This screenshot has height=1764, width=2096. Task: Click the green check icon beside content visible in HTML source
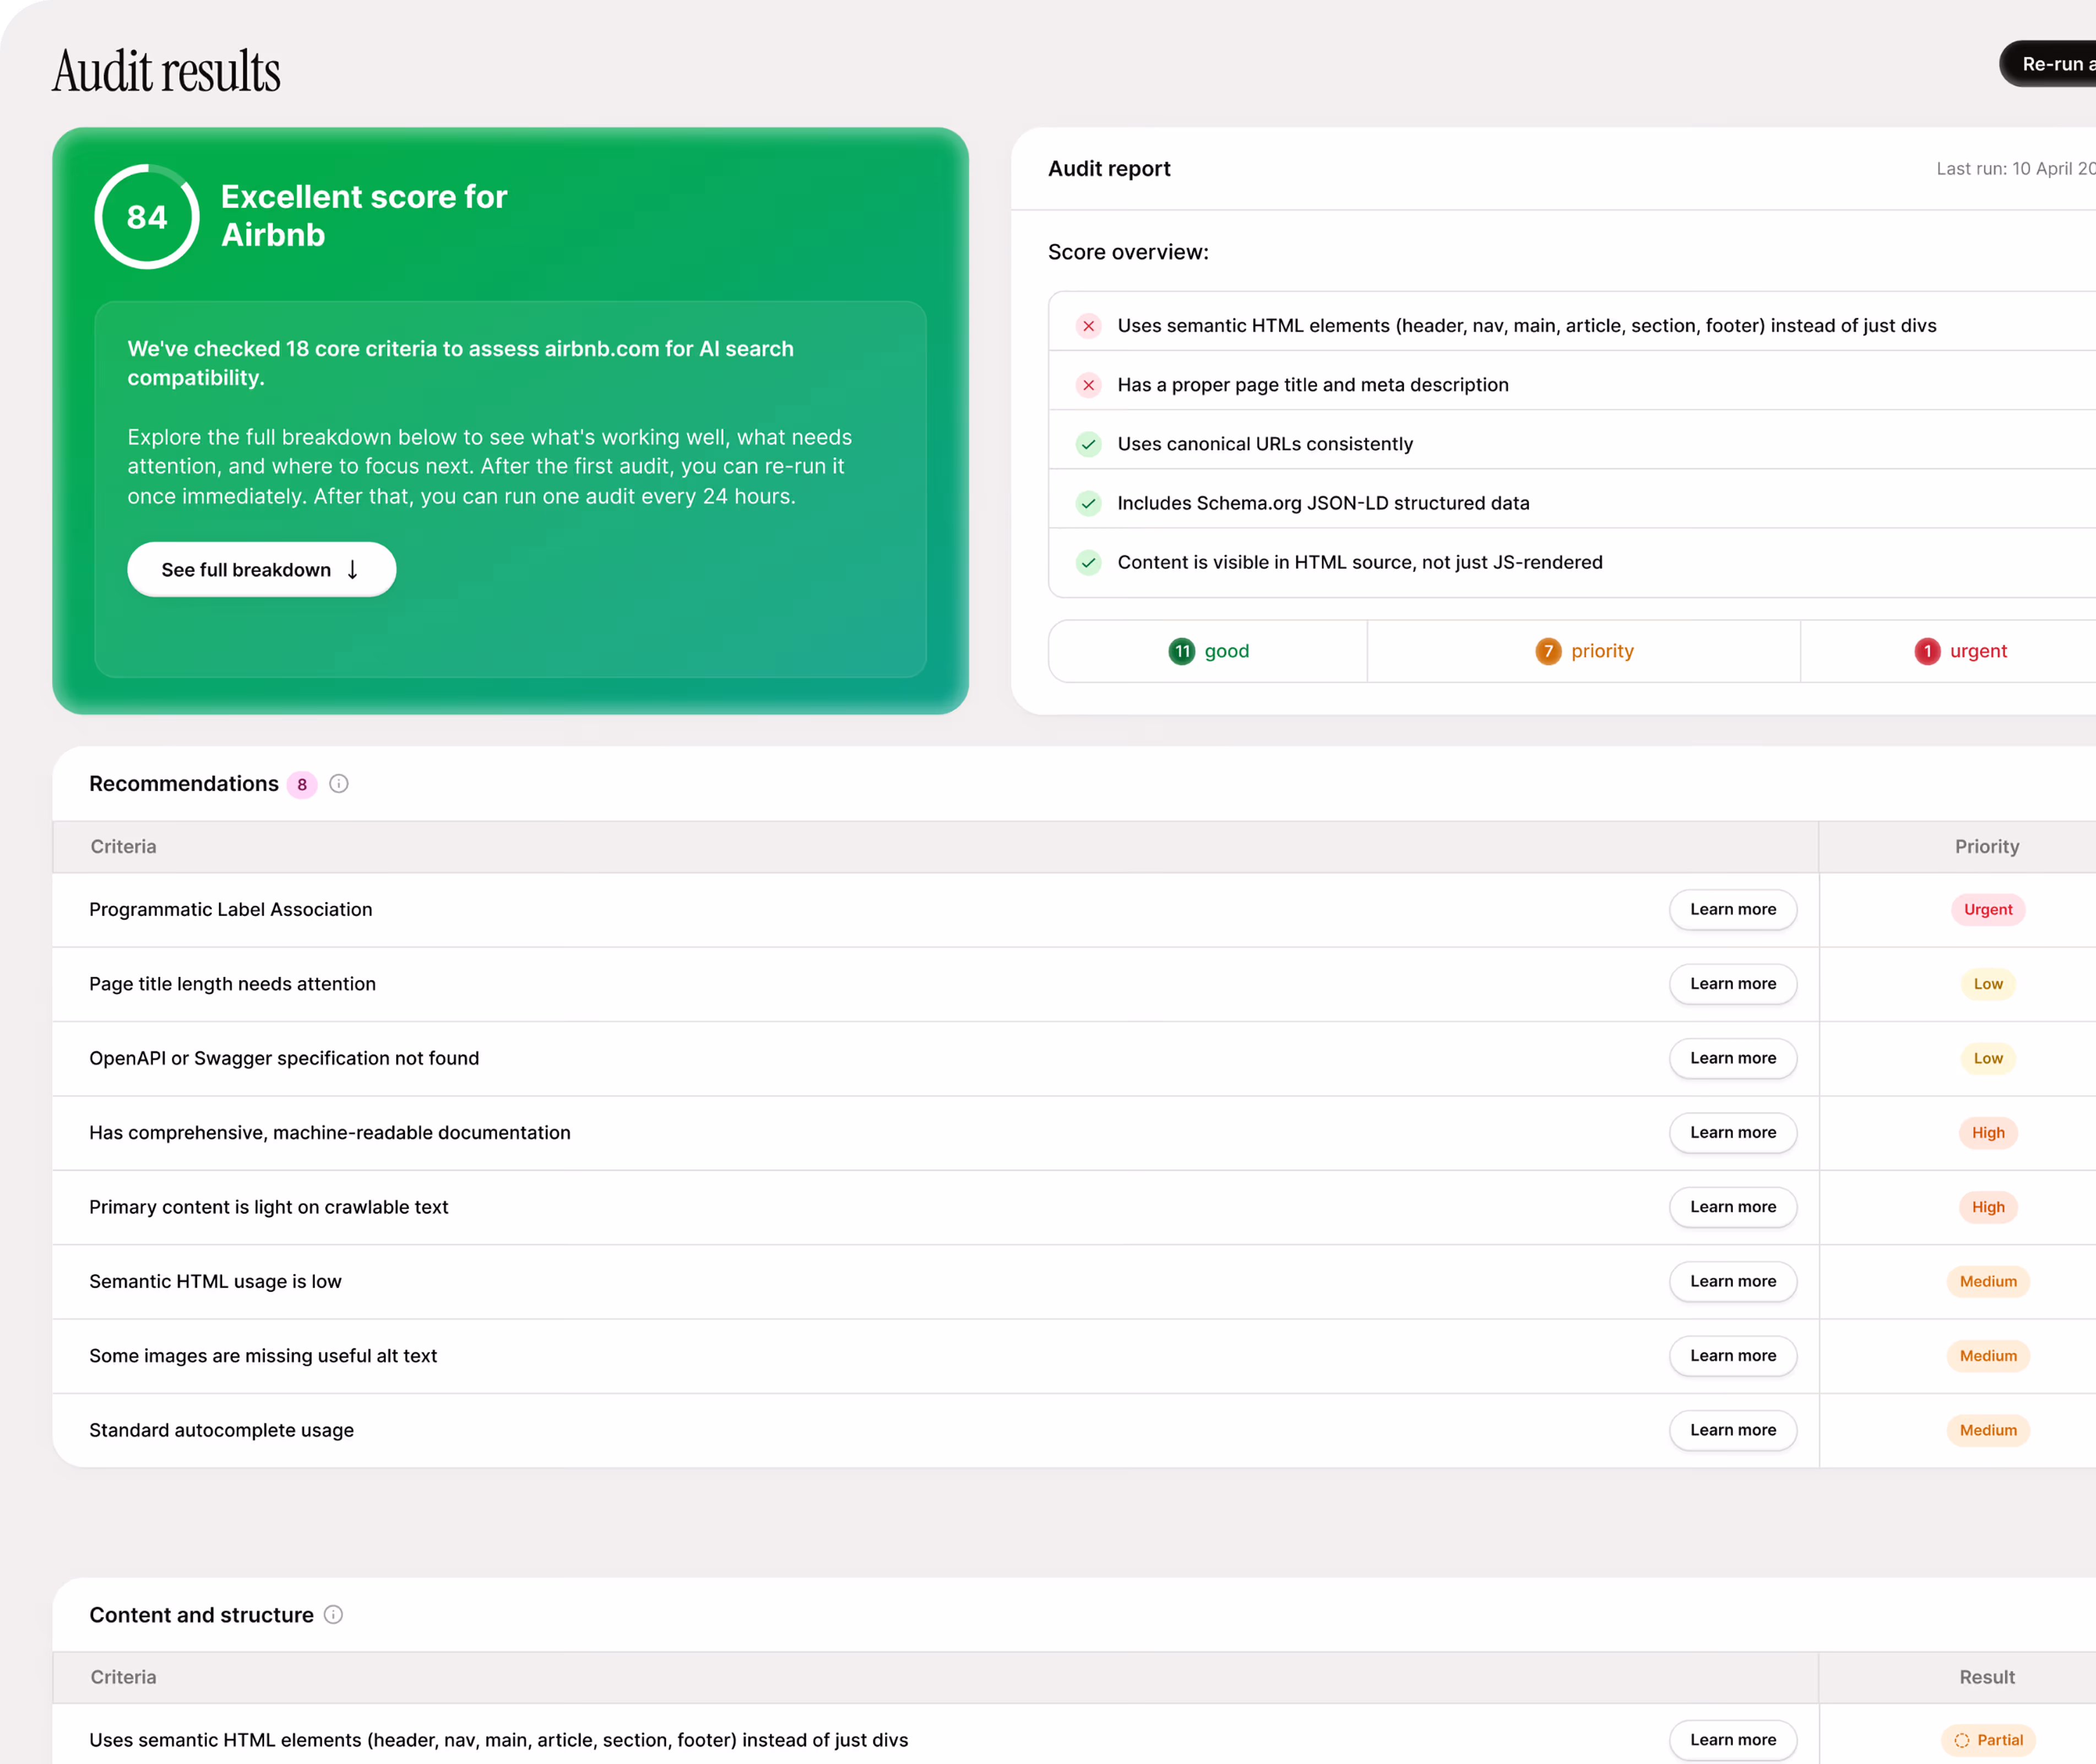click(x=1088, y=562)
